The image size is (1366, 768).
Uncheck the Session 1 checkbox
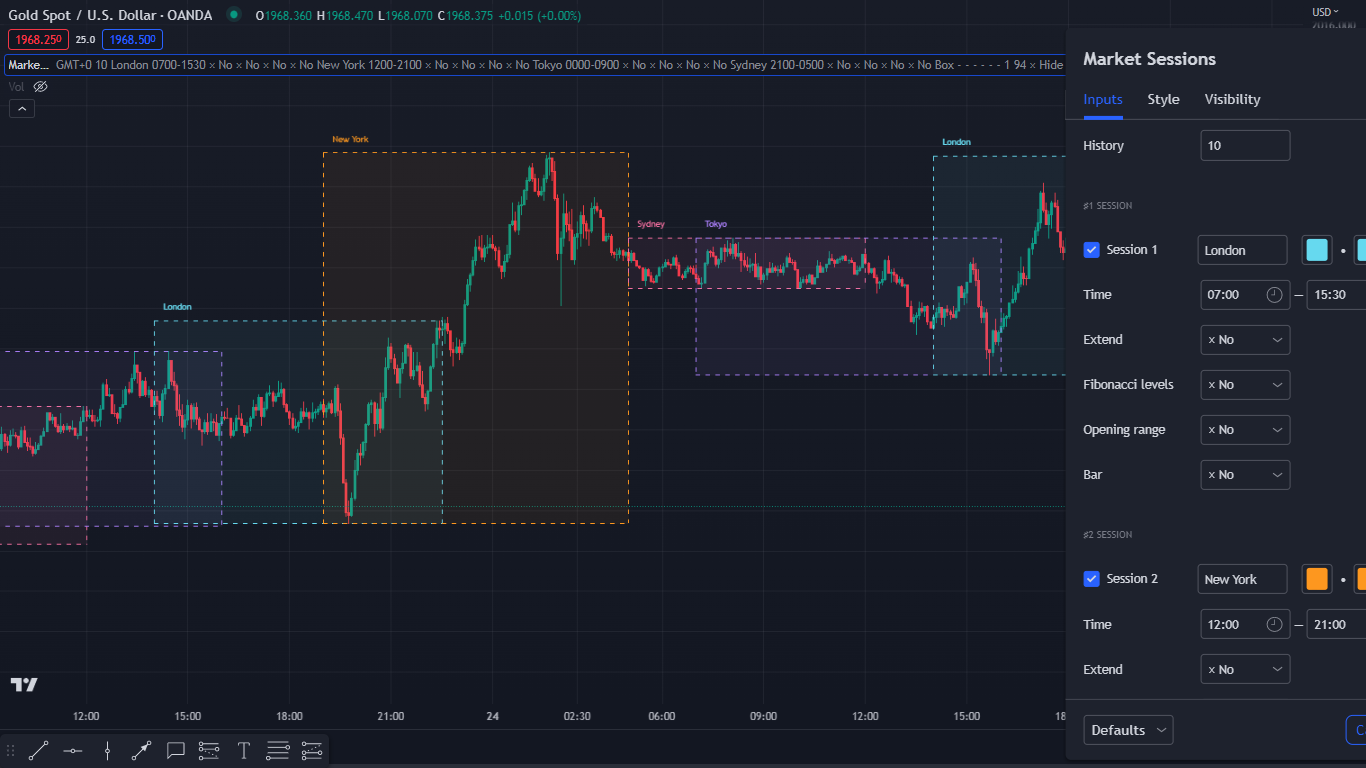(x=1092, y=250)
